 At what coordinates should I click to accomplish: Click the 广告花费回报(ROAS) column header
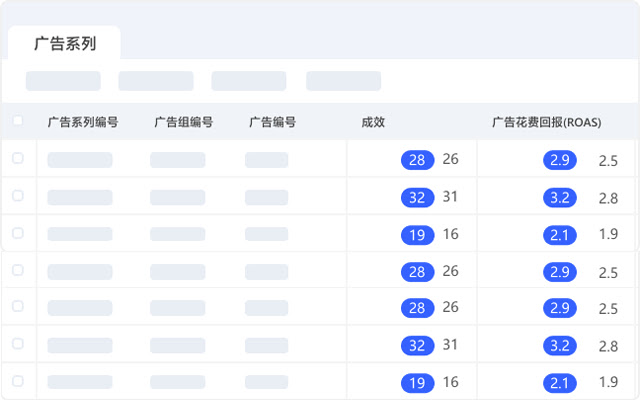[x=547, y=122]
